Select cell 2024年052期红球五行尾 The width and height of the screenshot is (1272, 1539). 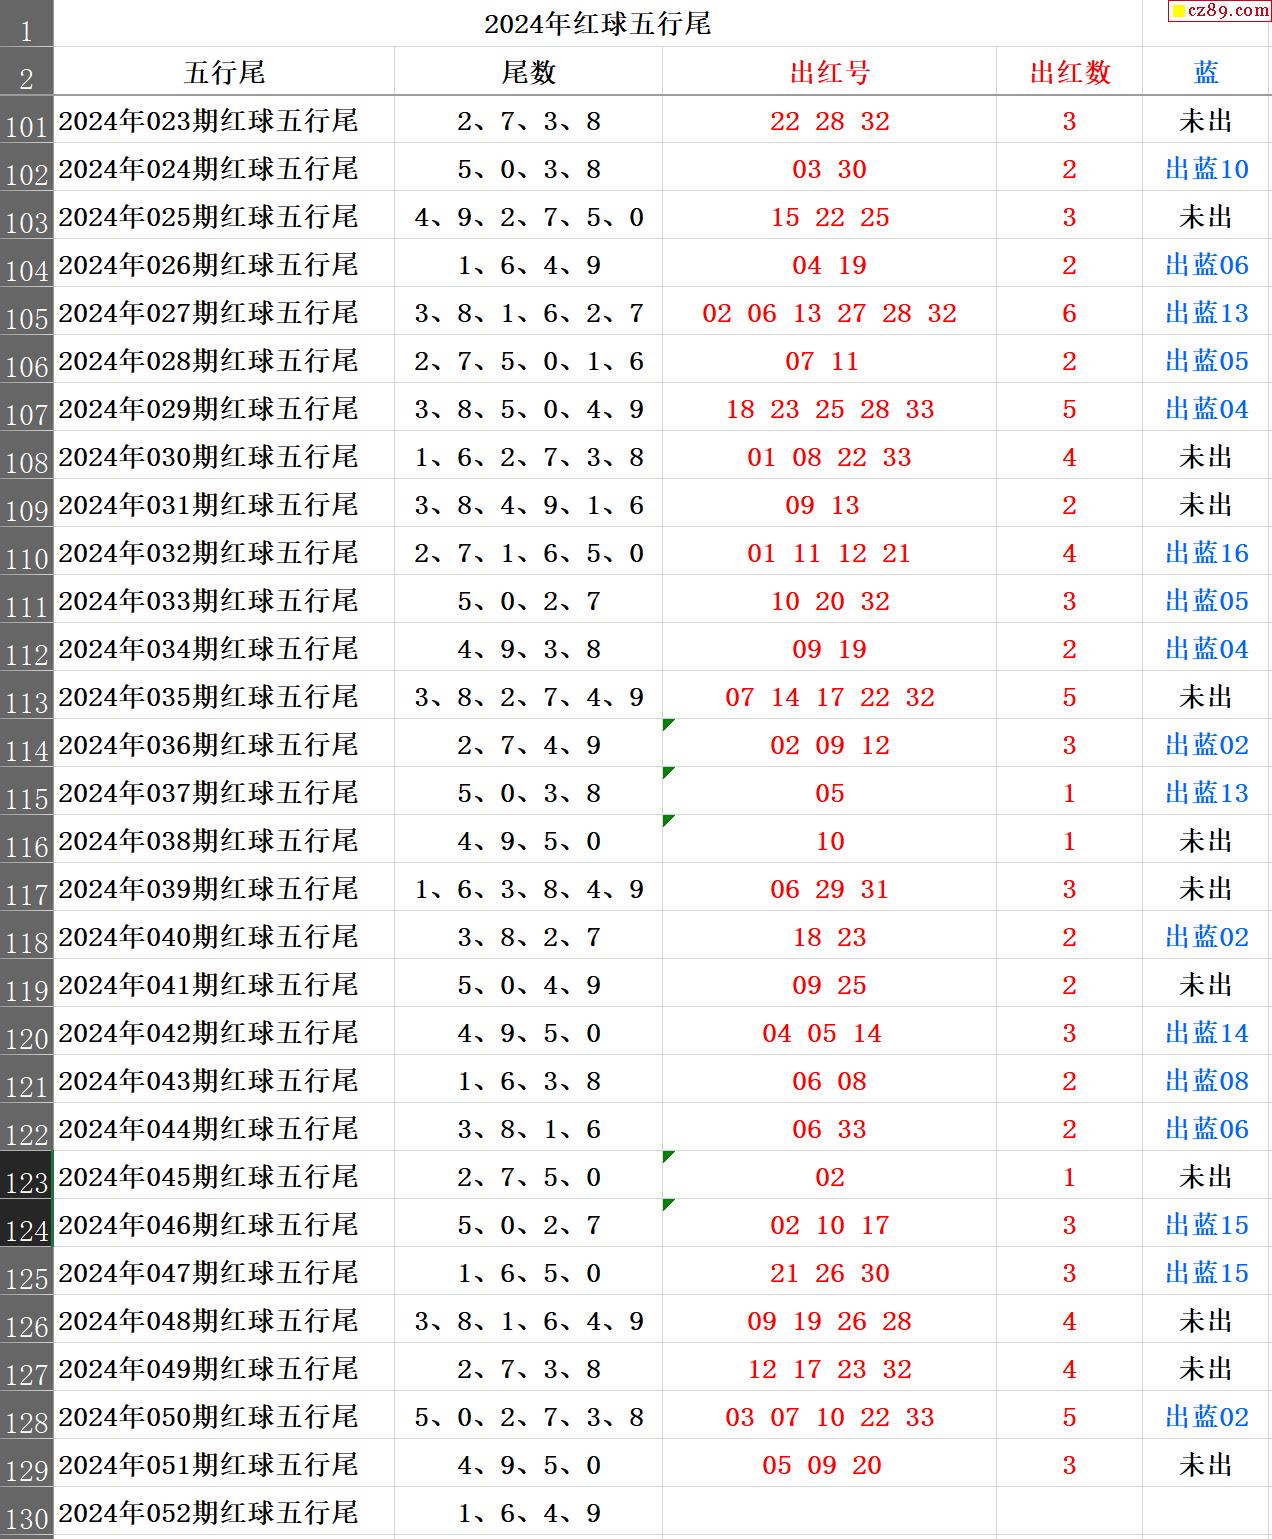[x=224, y=1512]
